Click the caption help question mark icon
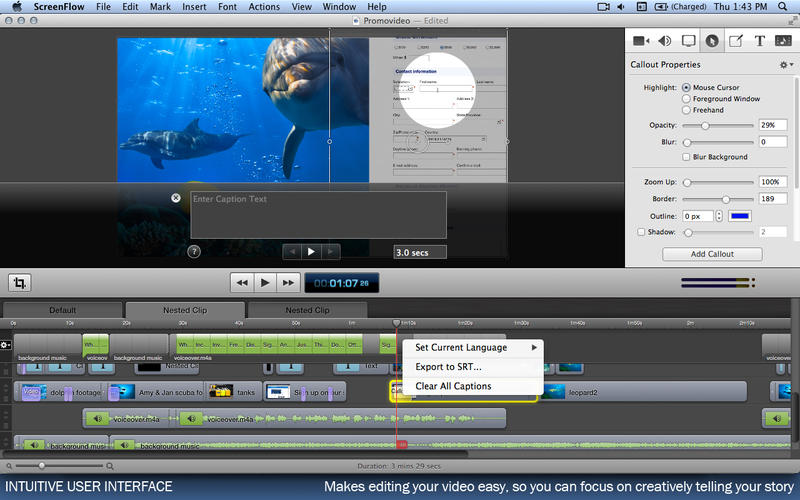 pos(194,252)
